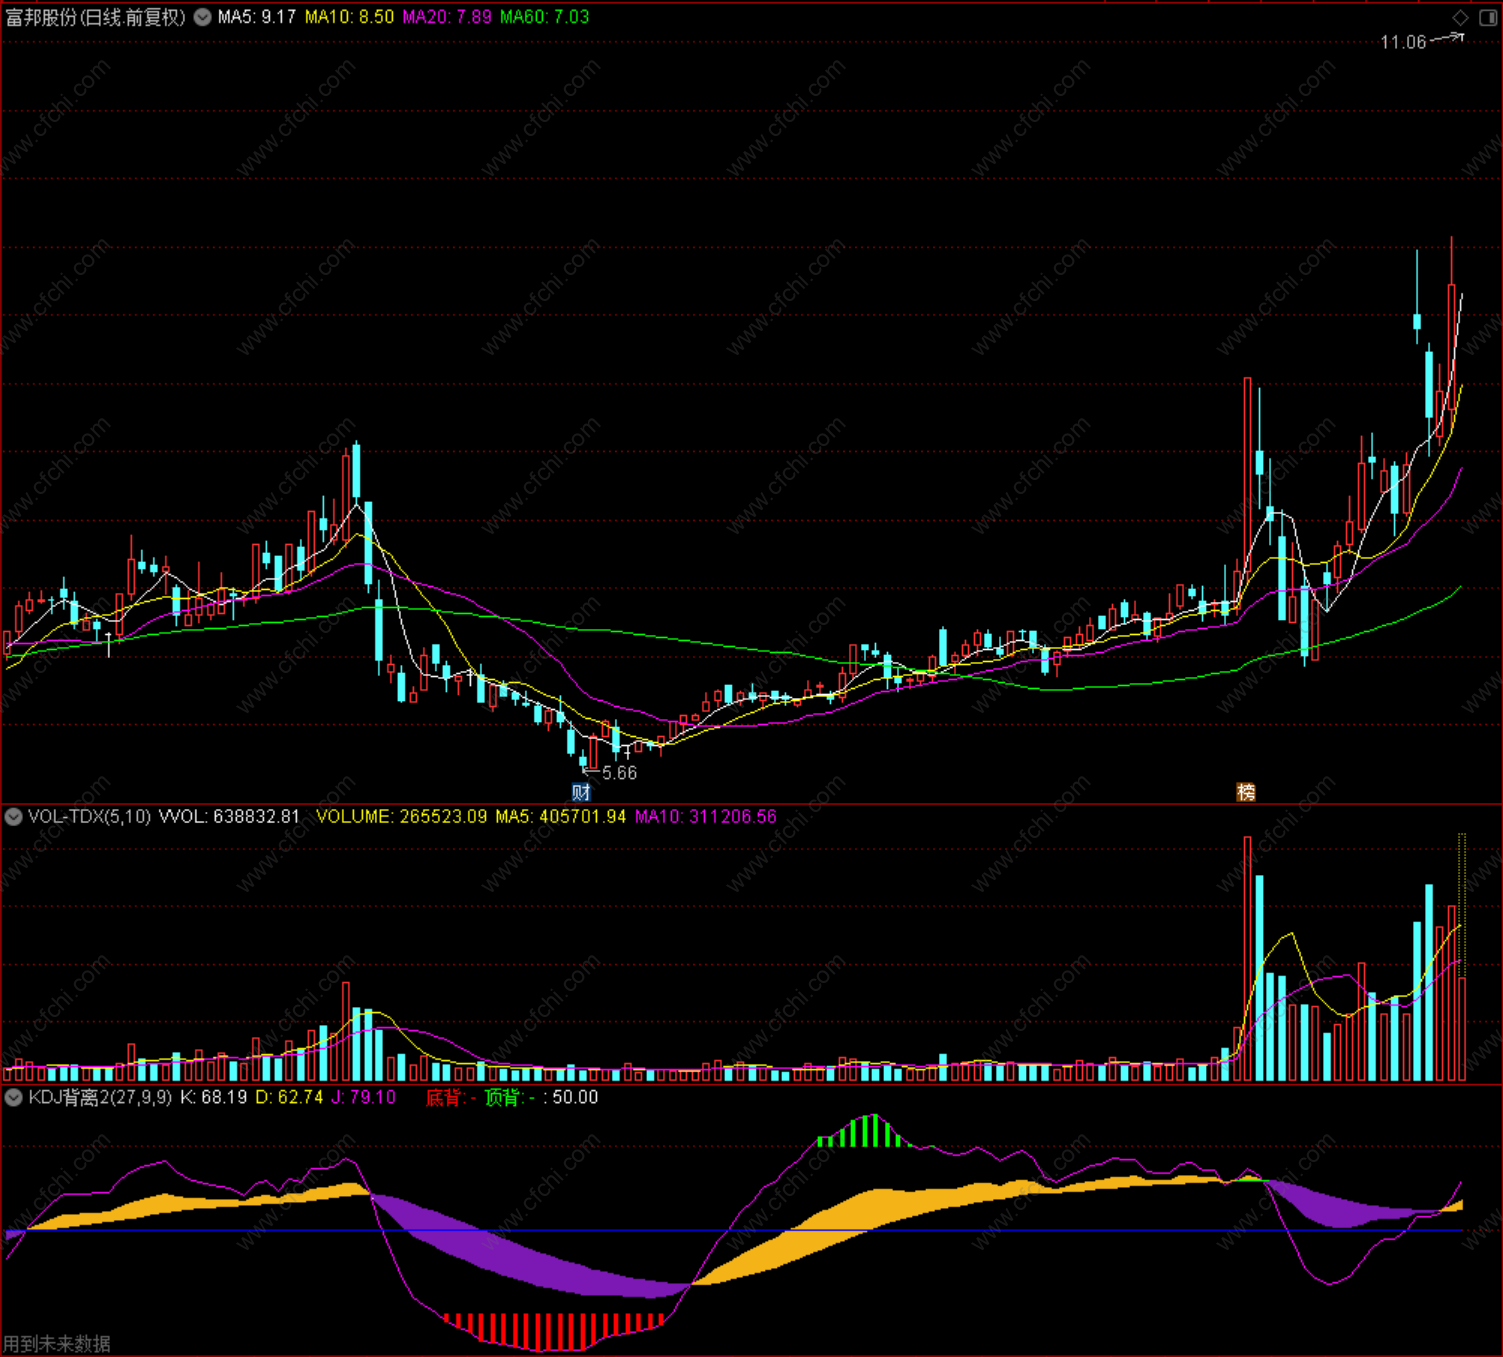The height and width of the screenshot is (1357, 1503).
Task: Click the 富邦股份(日线,前复权) chart title
Action: [x=96, y=17]
